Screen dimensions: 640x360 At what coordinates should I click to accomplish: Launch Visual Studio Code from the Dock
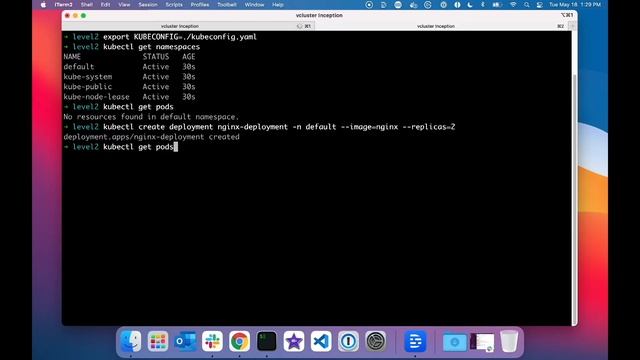click(x=321, y=341)
